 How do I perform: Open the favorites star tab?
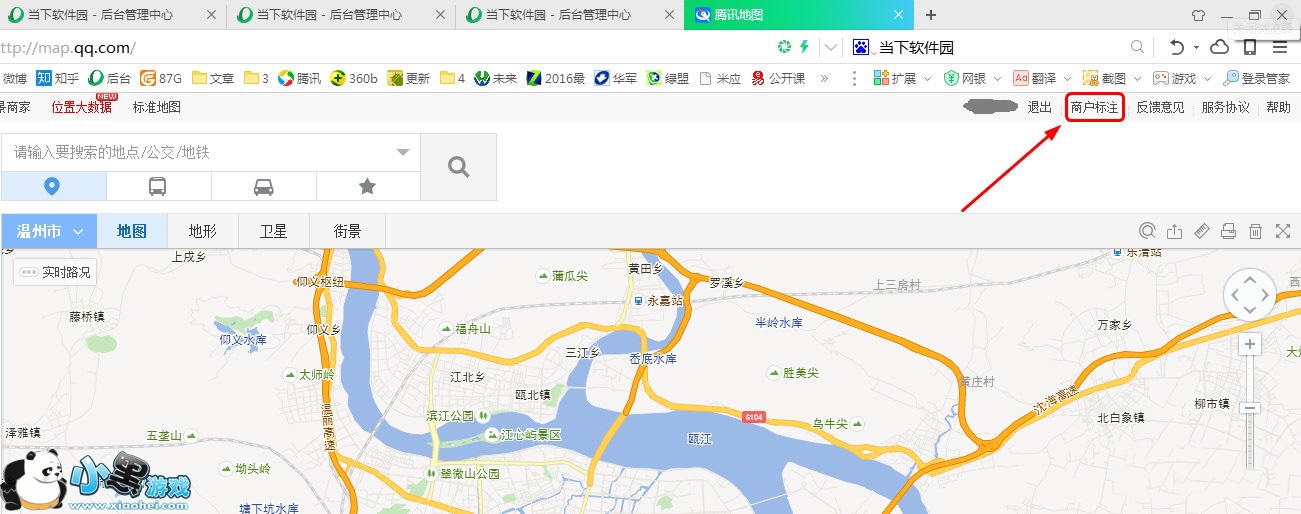[367, 186]
